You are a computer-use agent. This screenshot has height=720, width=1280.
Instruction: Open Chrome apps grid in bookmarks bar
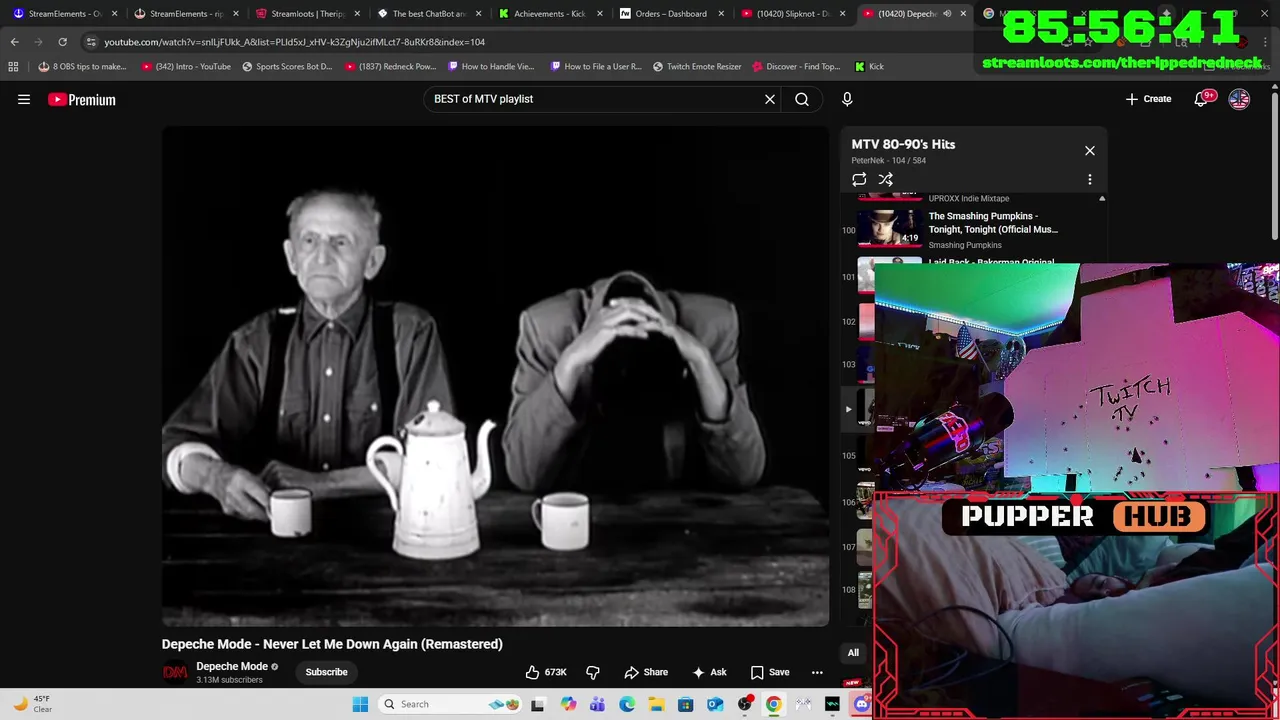click(13, 66)
